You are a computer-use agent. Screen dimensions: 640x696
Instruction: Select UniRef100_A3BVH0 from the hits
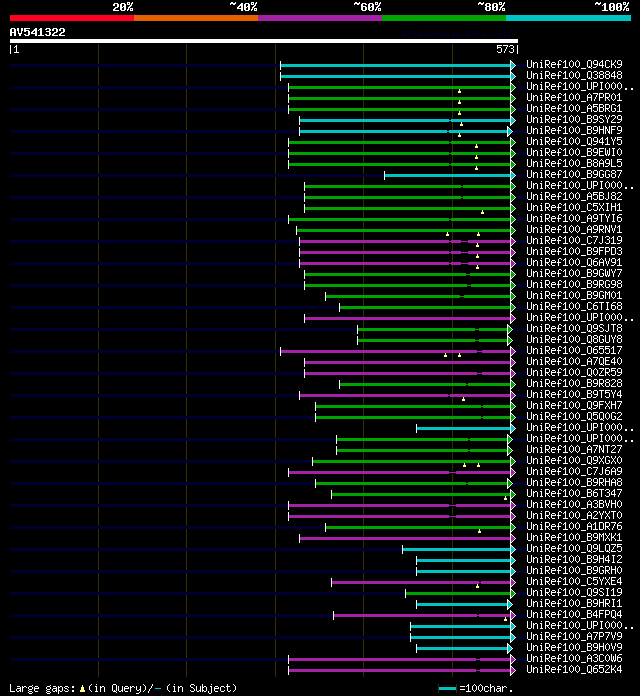click(x=574, y=504)
